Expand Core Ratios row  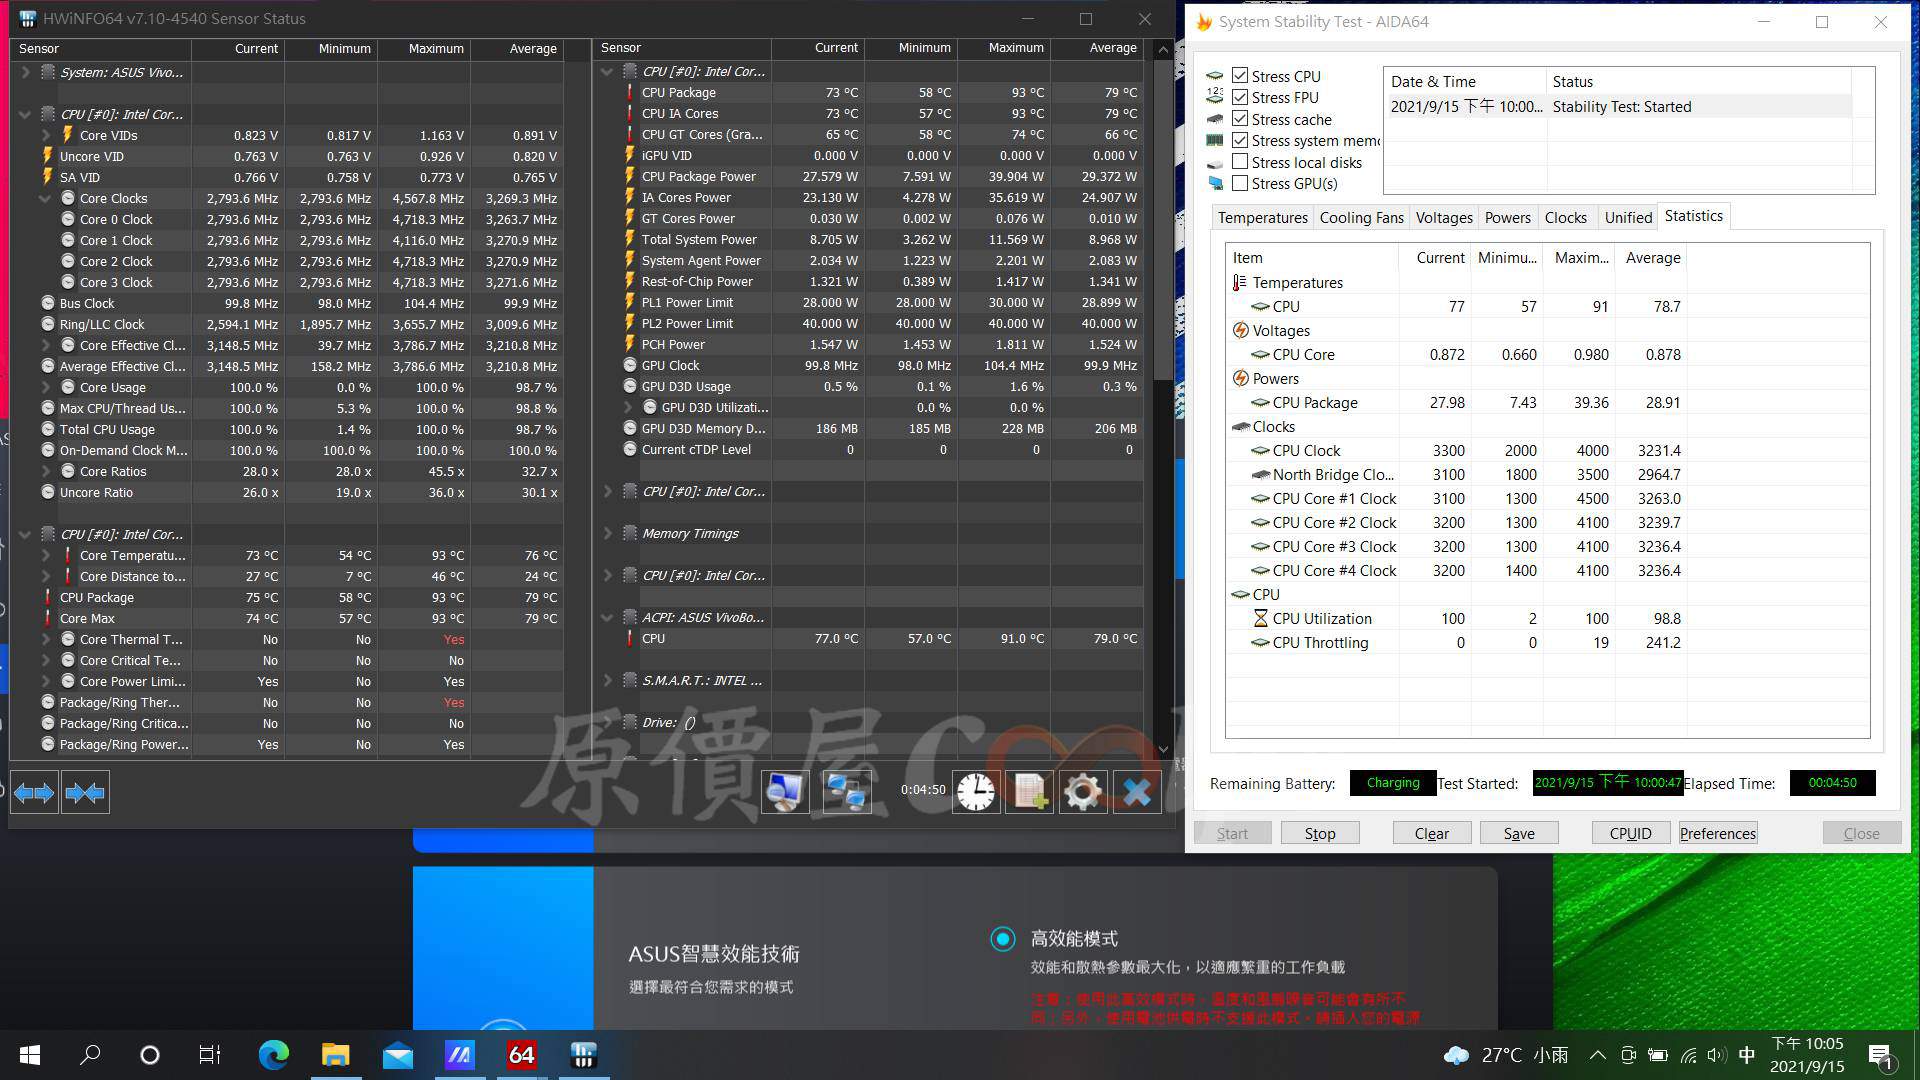click(46, 471)
